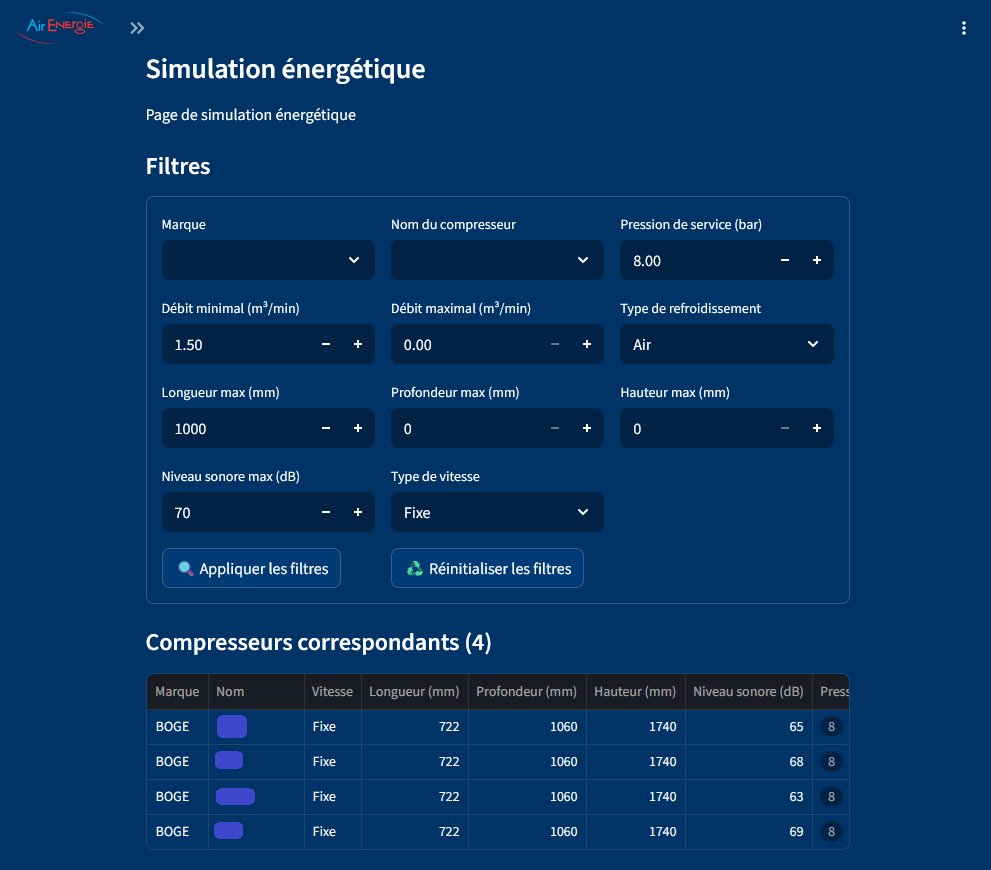Click pressure badge 8 in the 69 dB row
The image size is (991, 870).
point(831,831)
